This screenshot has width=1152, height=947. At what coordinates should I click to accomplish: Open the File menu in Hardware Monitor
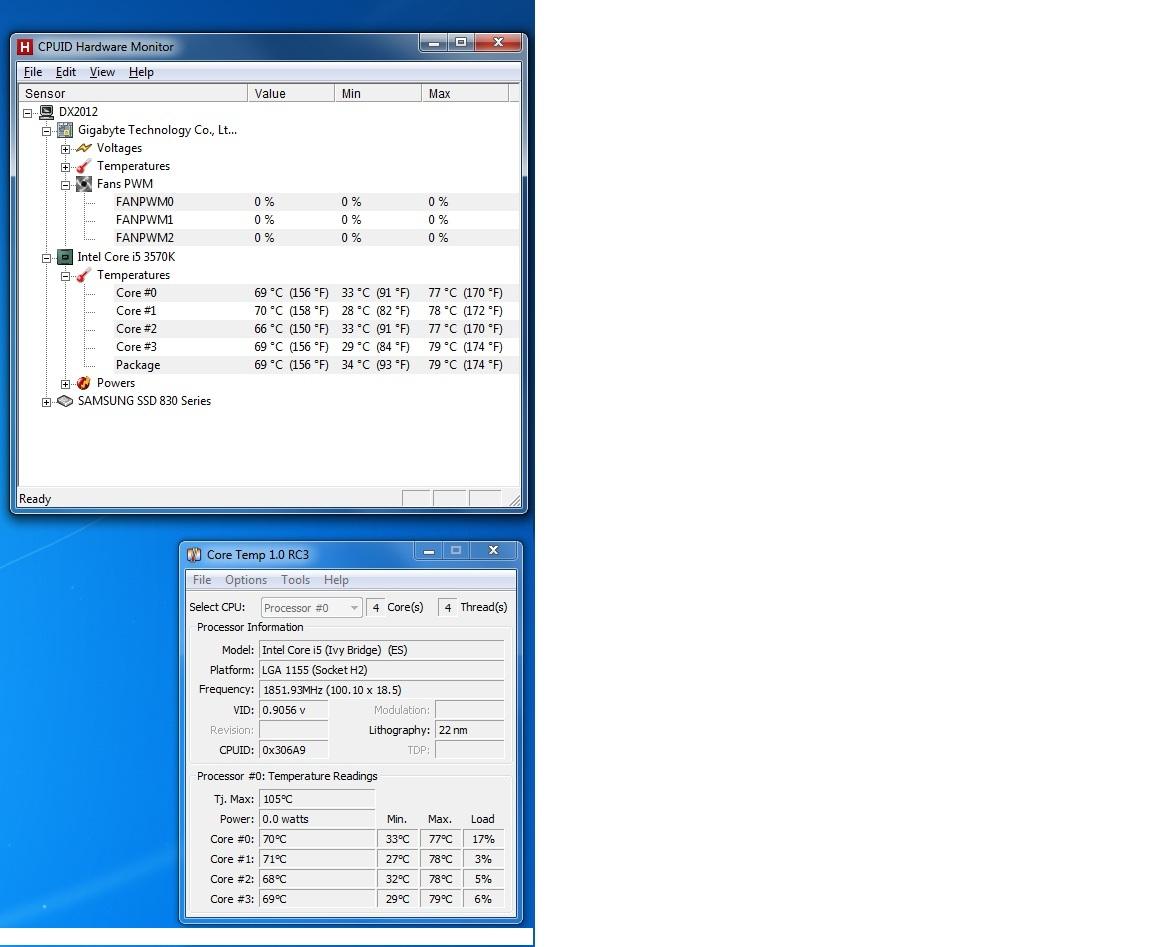click(33, 72)
